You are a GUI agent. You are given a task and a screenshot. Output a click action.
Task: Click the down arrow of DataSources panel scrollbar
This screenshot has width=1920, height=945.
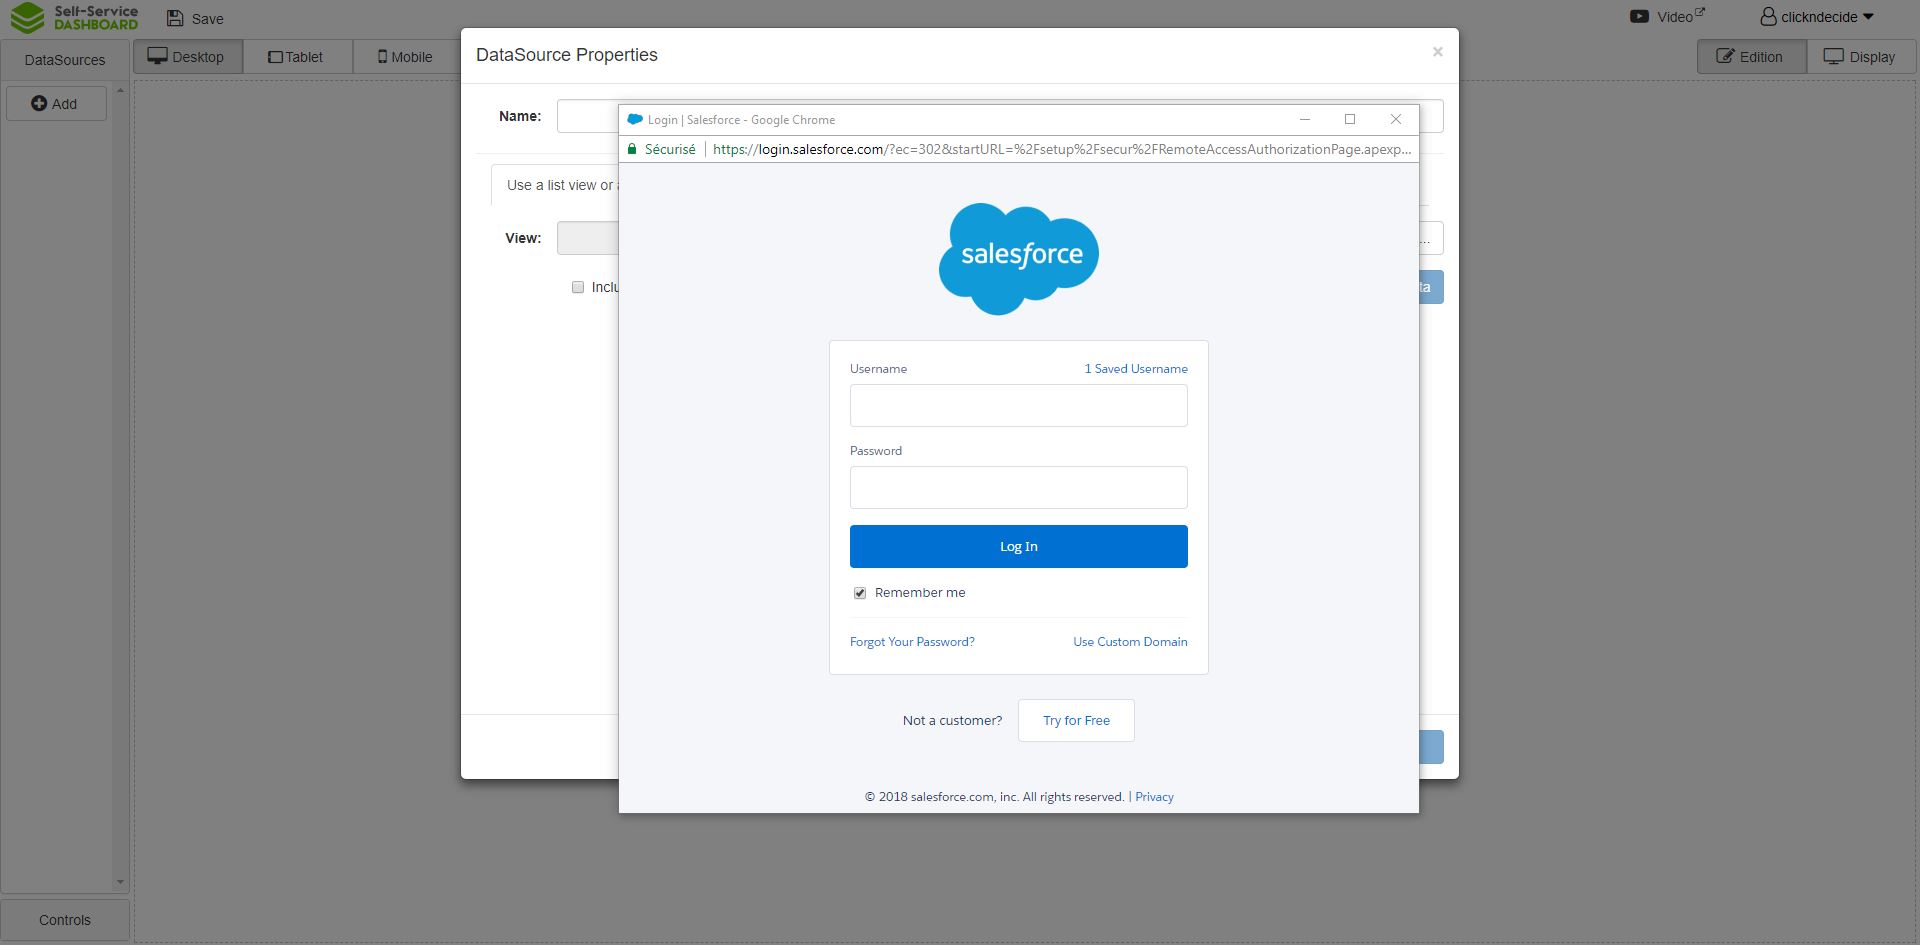pos(121,883)
